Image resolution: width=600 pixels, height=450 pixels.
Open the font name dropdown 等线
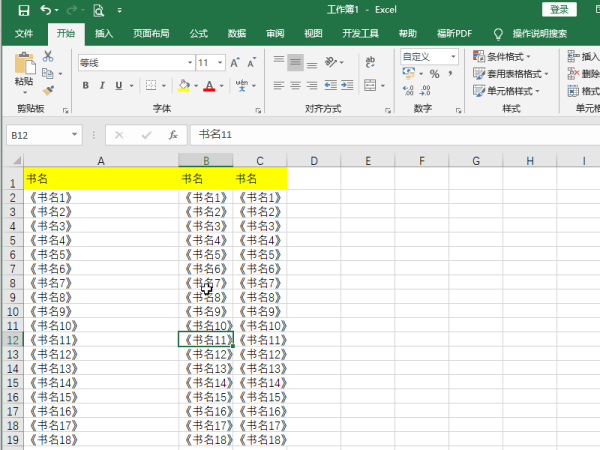point(133,63)
